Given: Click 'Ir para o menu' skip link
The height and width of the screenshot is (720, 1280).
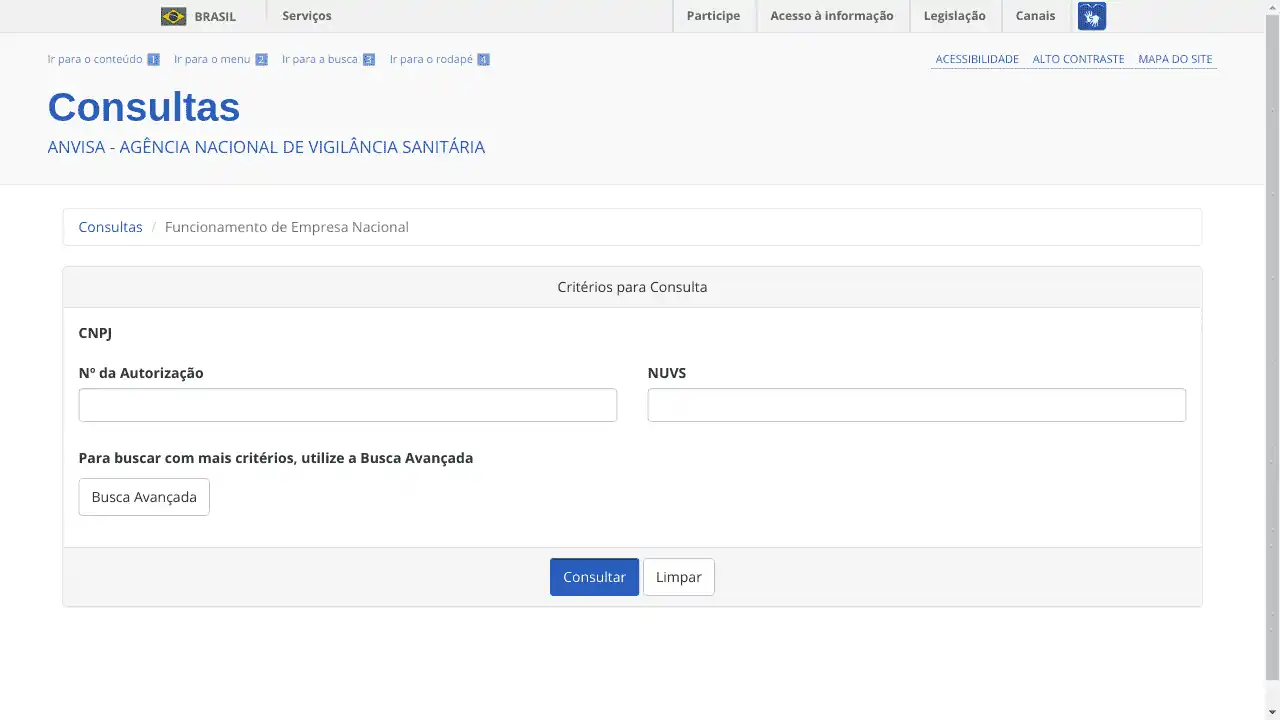Looking at the screenshot, I should click(212, 59).
